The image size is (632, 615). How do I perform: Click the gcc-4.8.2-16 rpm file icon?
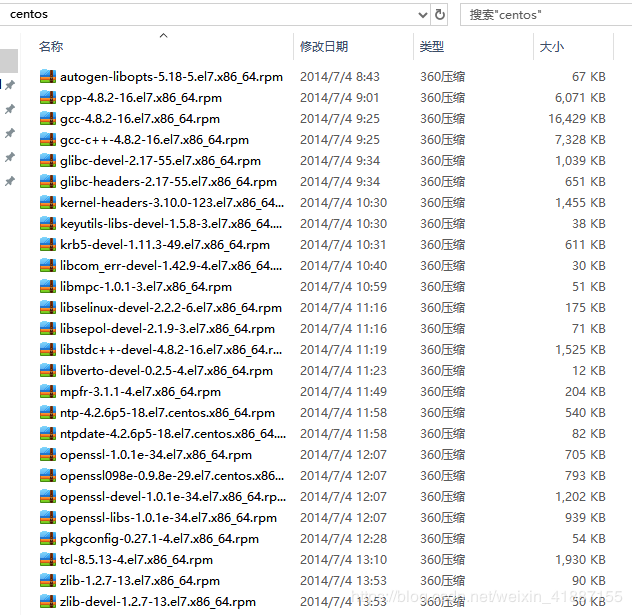[x=48, y=118]
